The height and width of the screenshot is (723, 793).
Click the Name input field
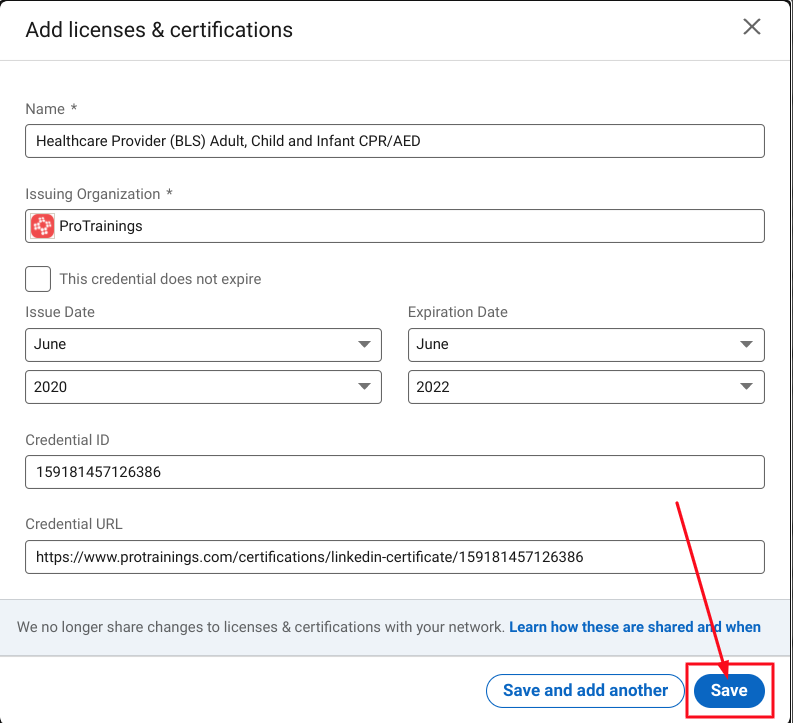pos(395,141)
